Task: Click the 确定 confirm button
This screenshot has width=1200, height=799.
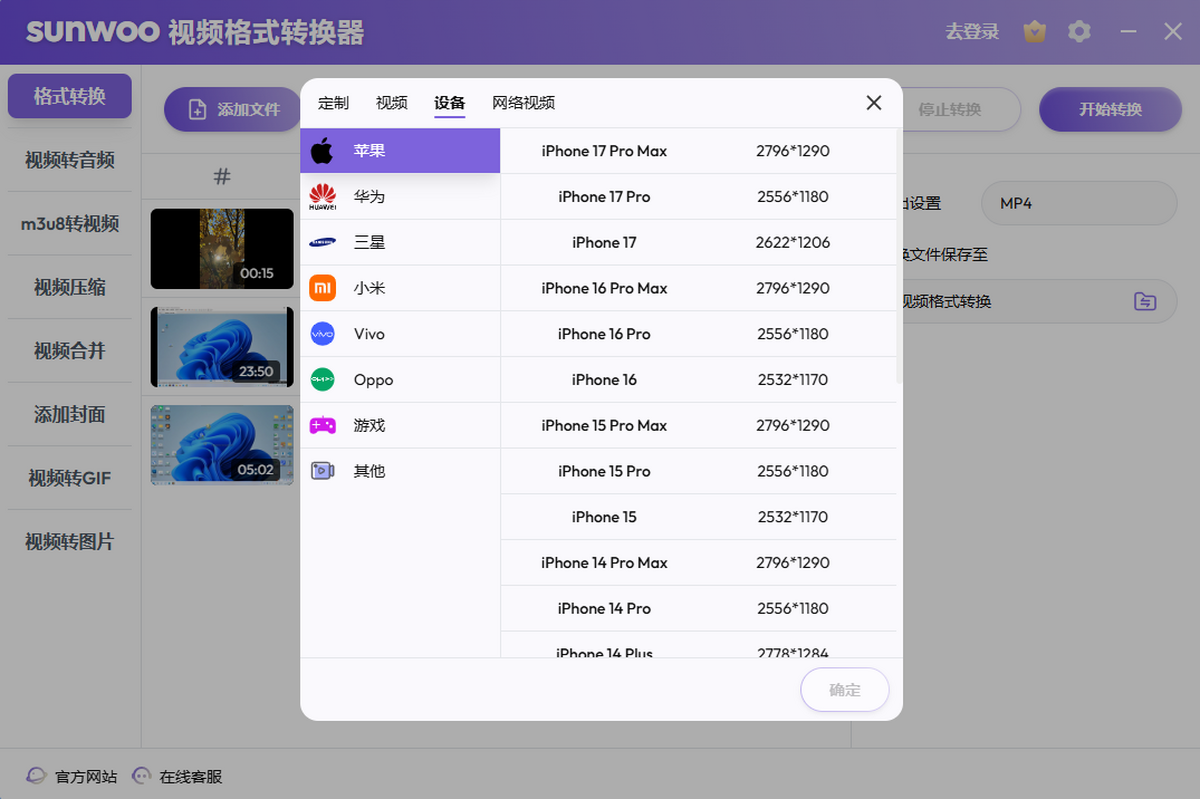Action: (844, 689)
